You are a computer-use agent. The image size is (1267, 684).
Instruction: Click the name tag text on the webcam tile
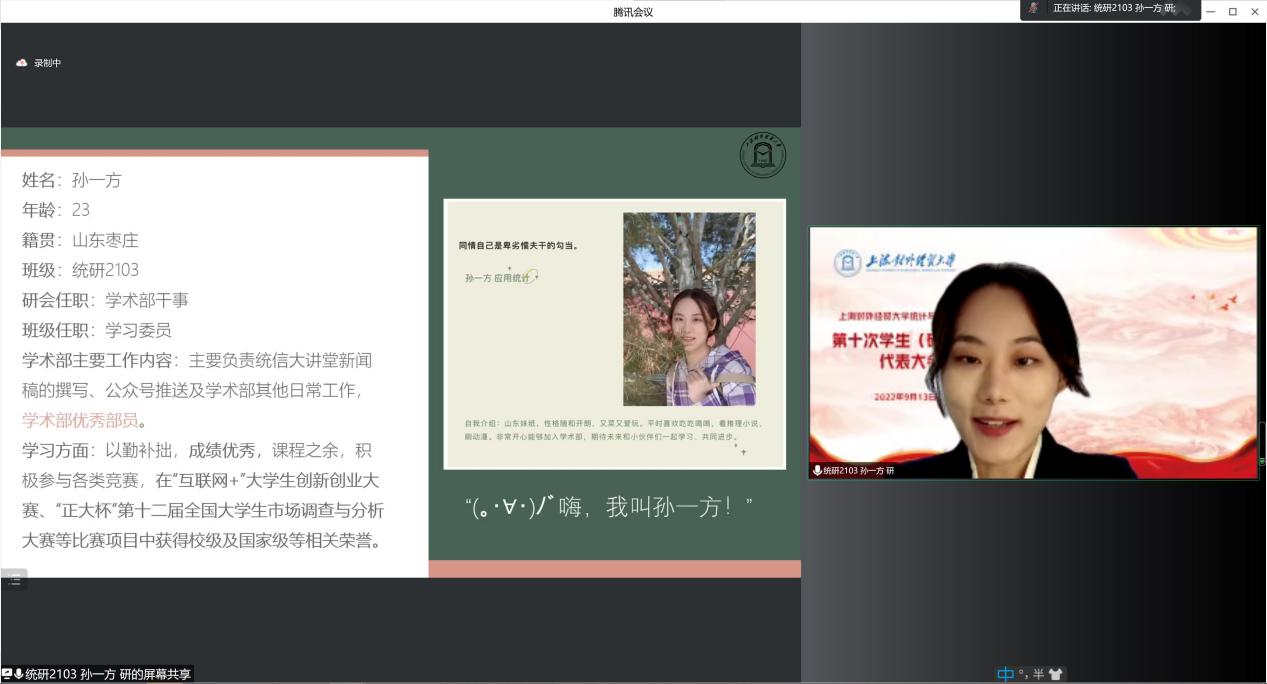859,470
